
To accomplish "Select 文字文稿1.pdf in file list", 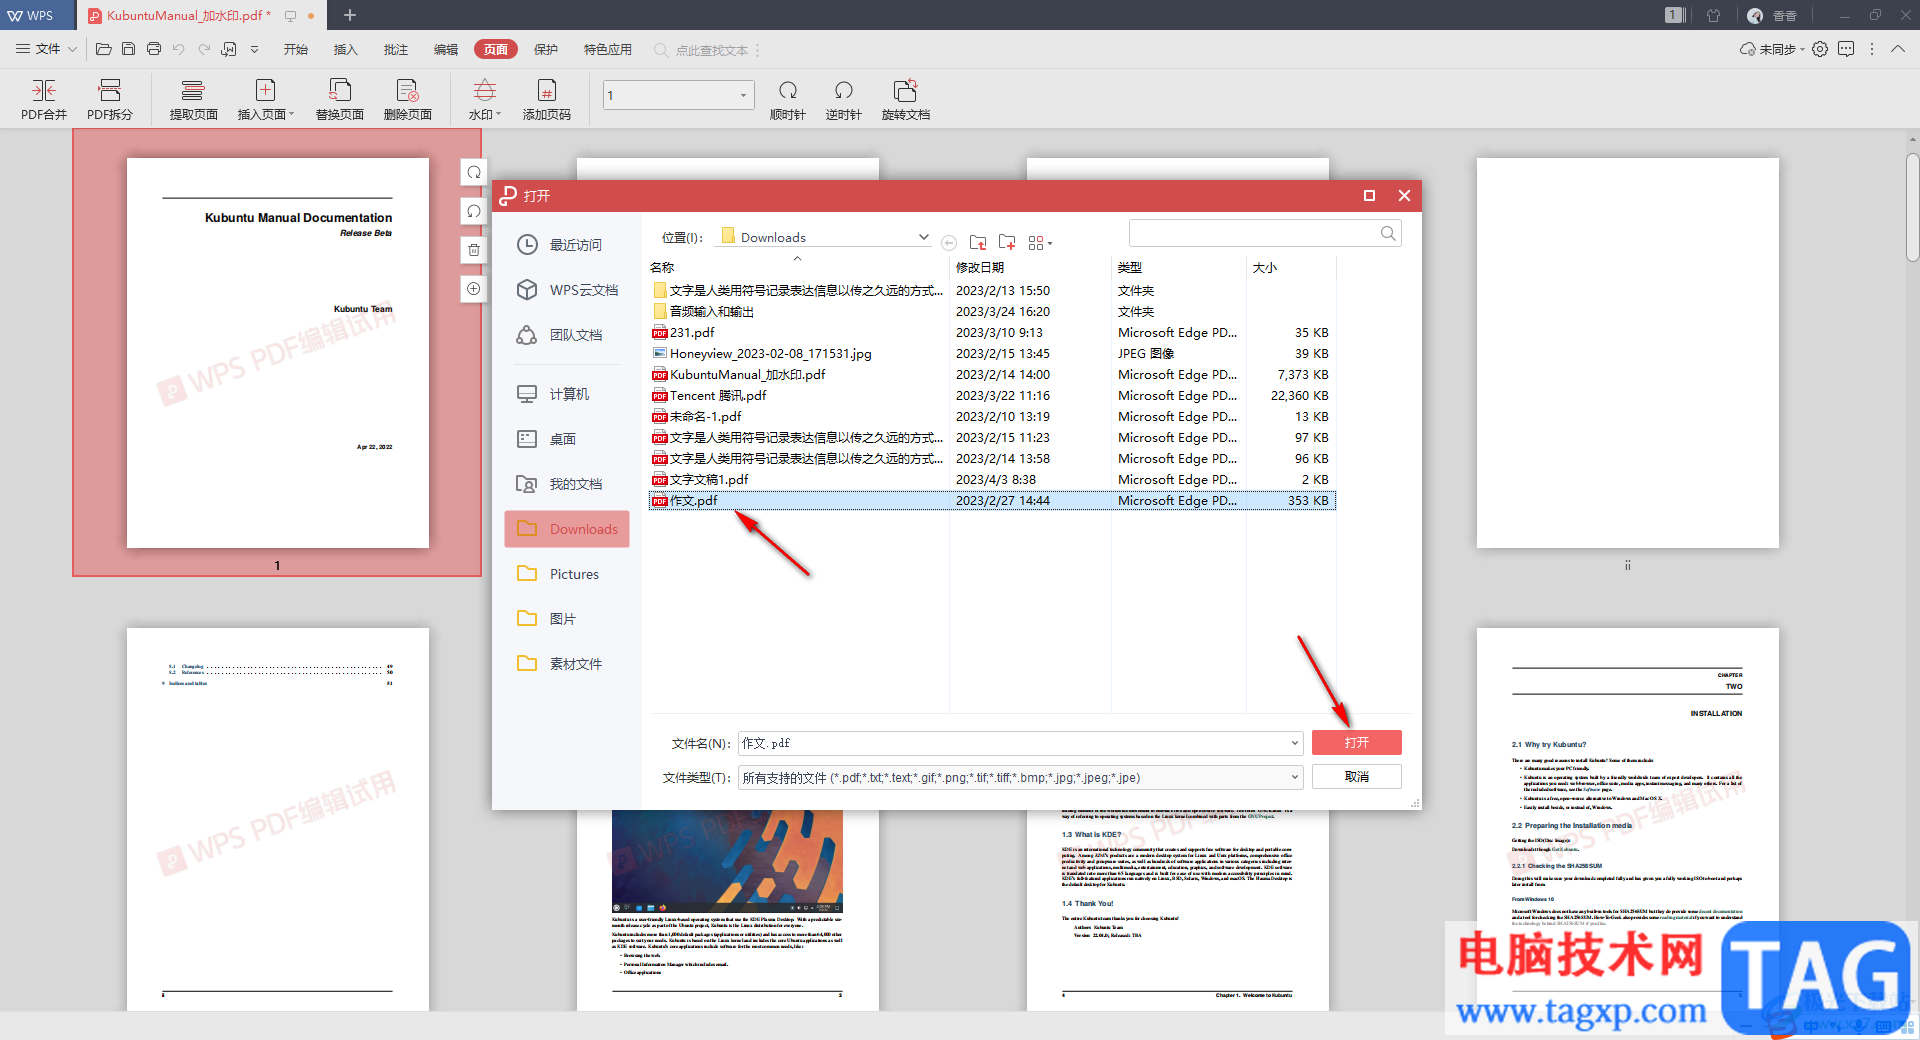I will [992, 479].
